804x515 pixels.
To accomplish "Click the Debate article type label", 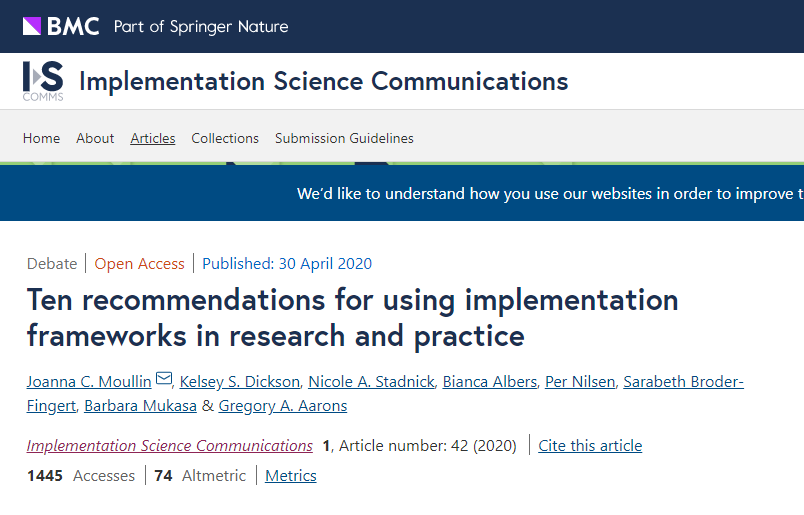I will click(52, 264).
